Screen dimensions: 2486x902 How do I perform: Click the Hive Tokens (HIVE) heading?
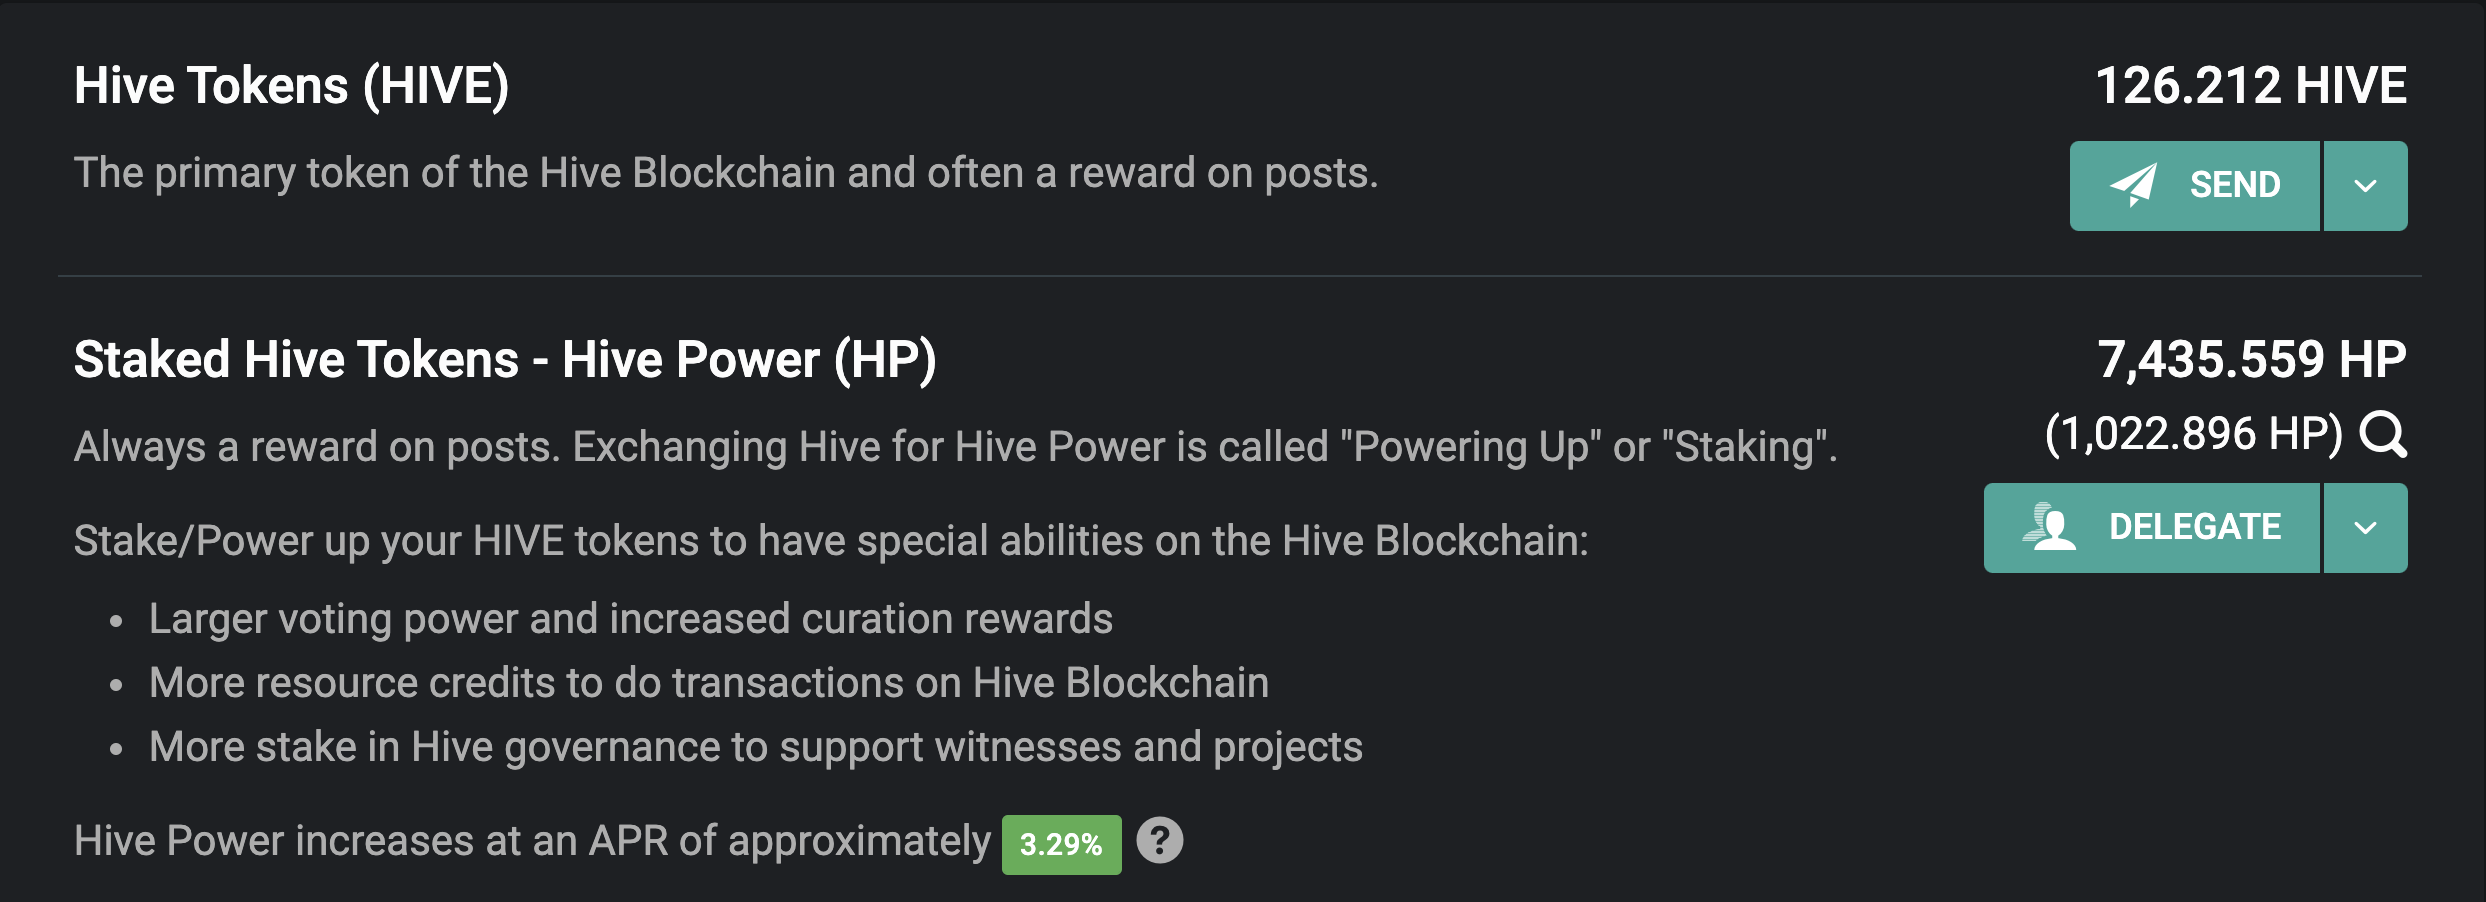[x=291, y=86]
